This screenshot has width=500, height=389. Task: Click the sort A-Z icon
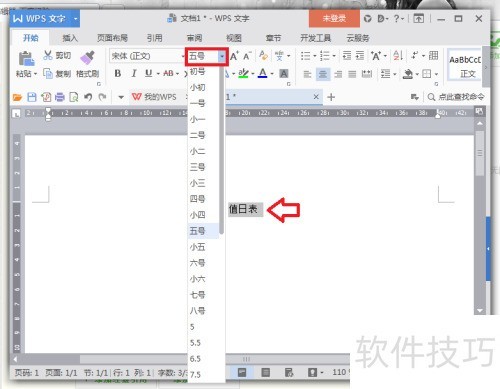(x=398, y=55)
